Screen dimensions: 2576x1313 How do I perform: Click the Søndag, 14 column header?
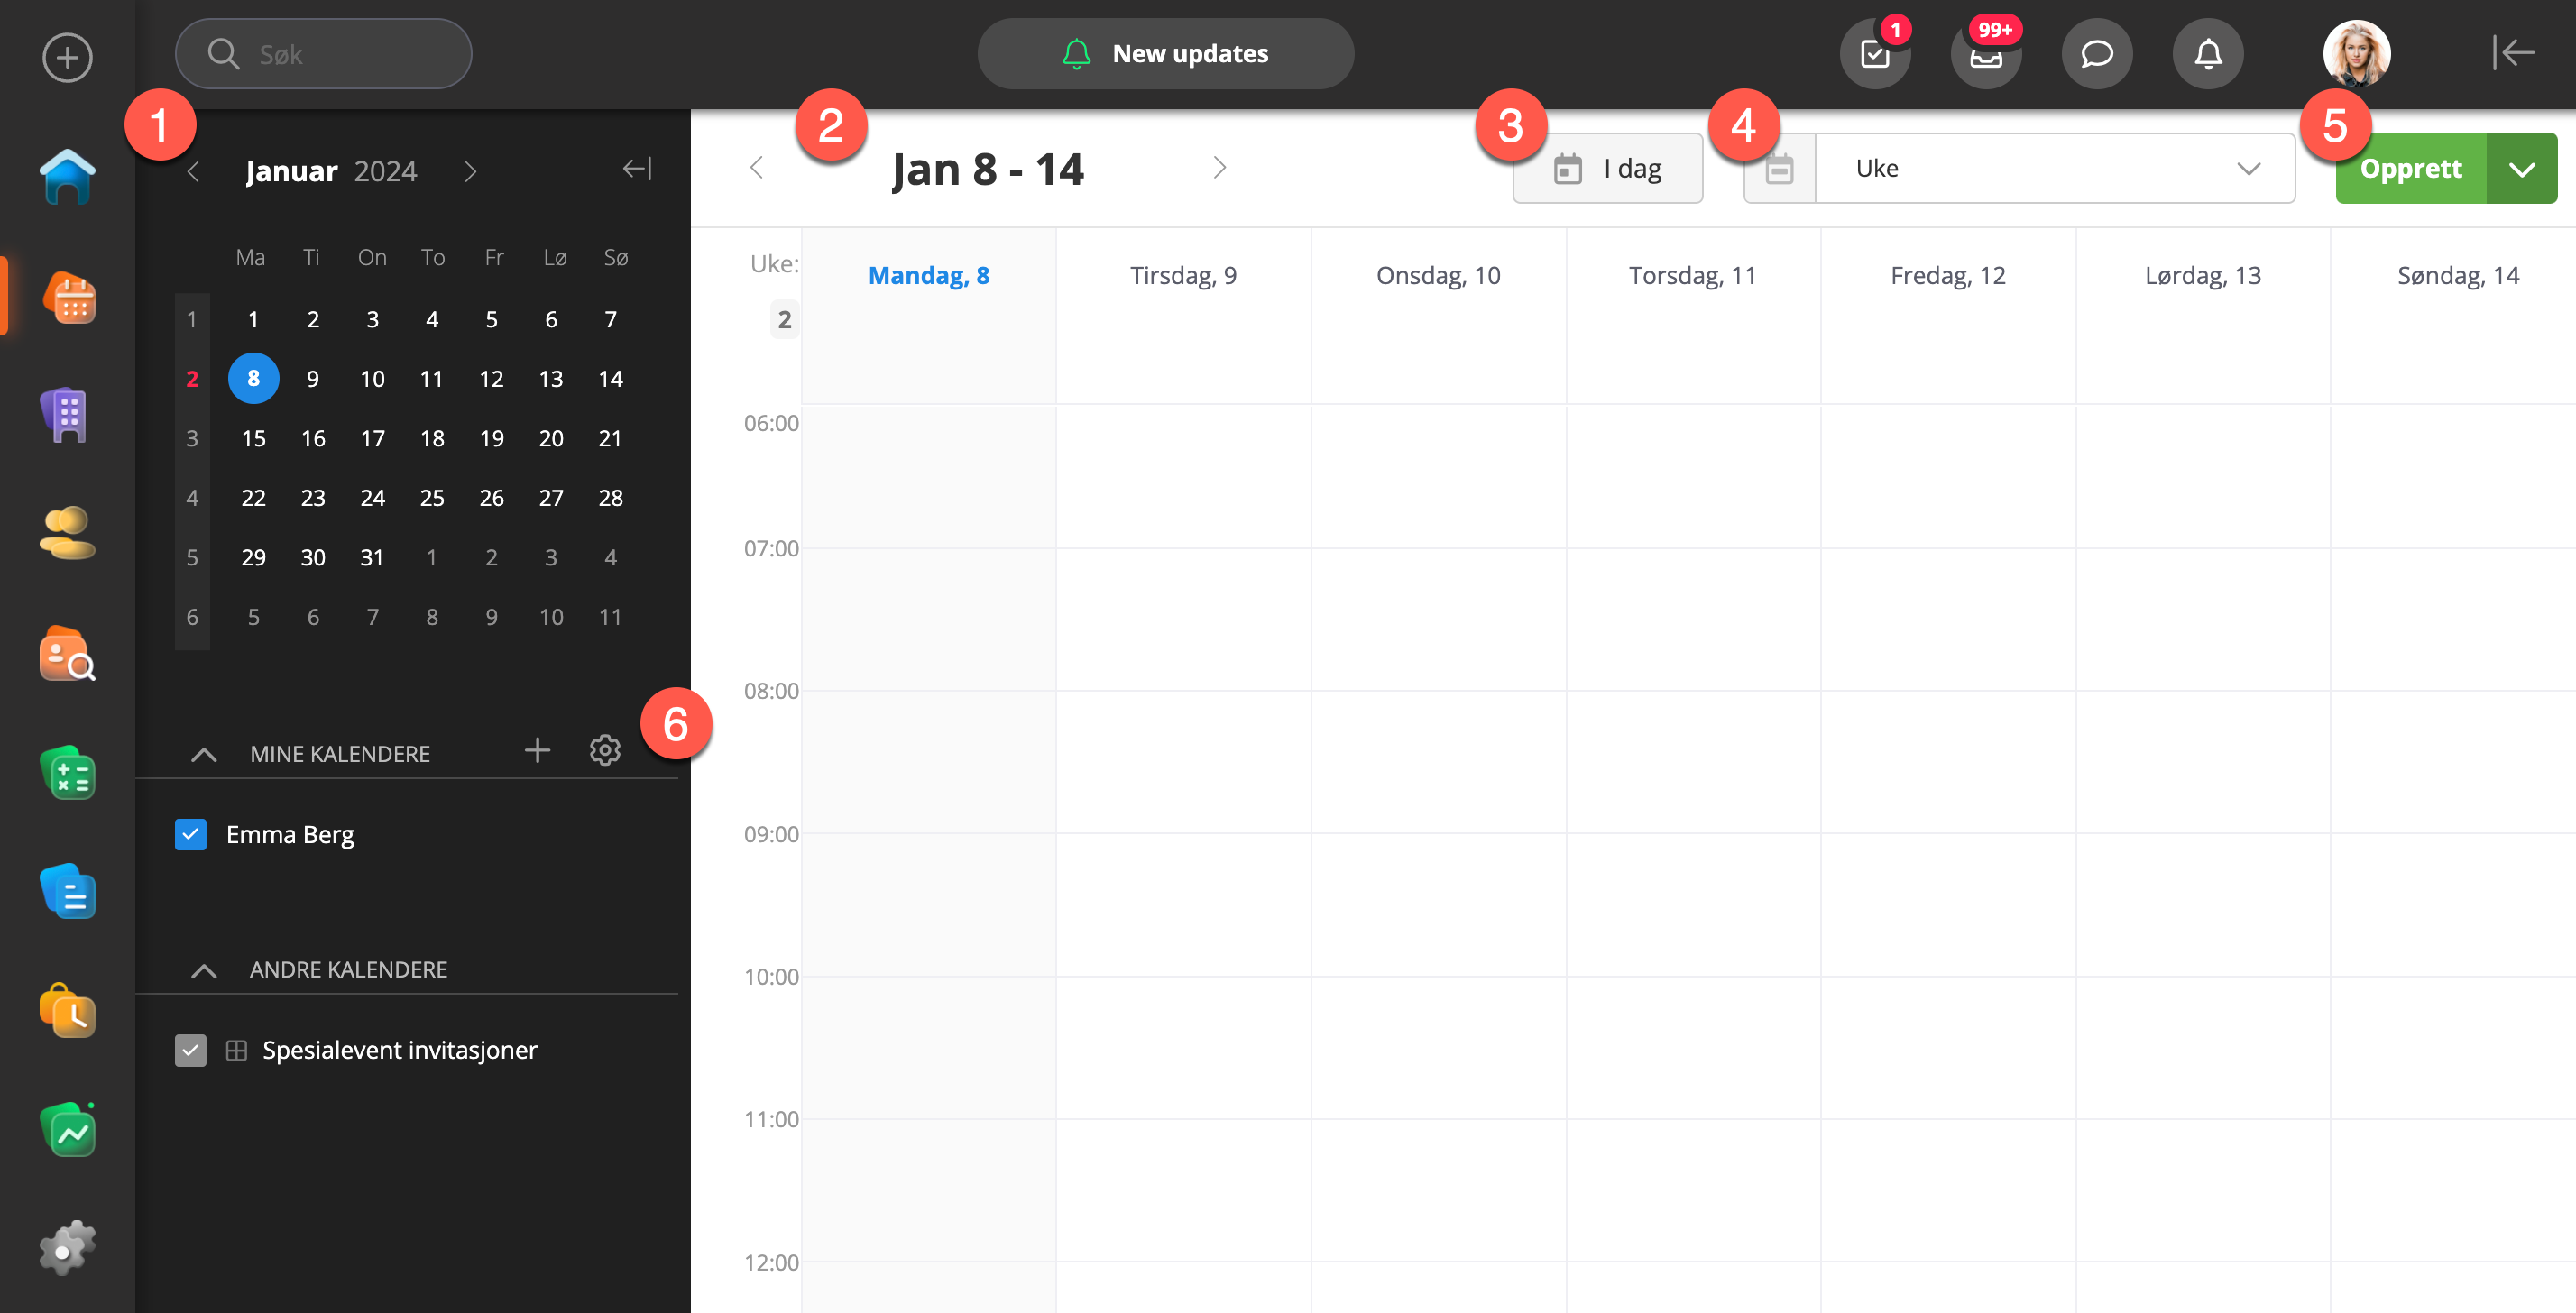coord(2458,275)
